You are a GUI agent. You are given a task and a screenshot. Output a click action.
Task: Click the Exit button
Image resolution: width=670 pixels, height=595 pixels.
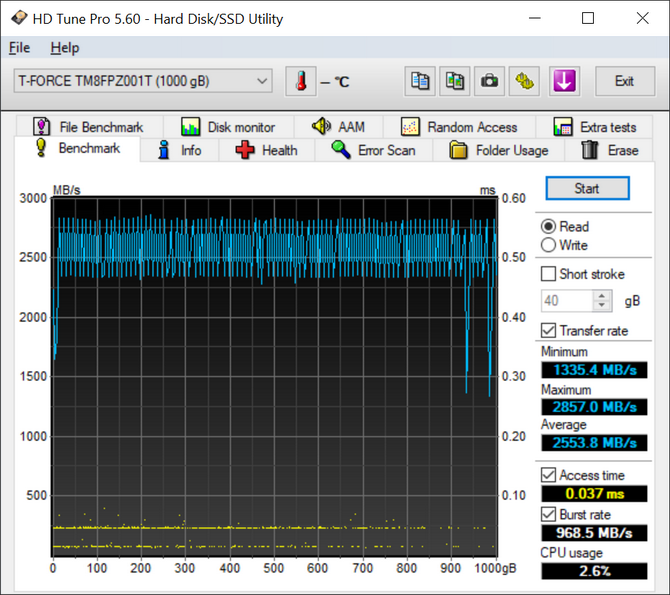click(x=625, y=81)
